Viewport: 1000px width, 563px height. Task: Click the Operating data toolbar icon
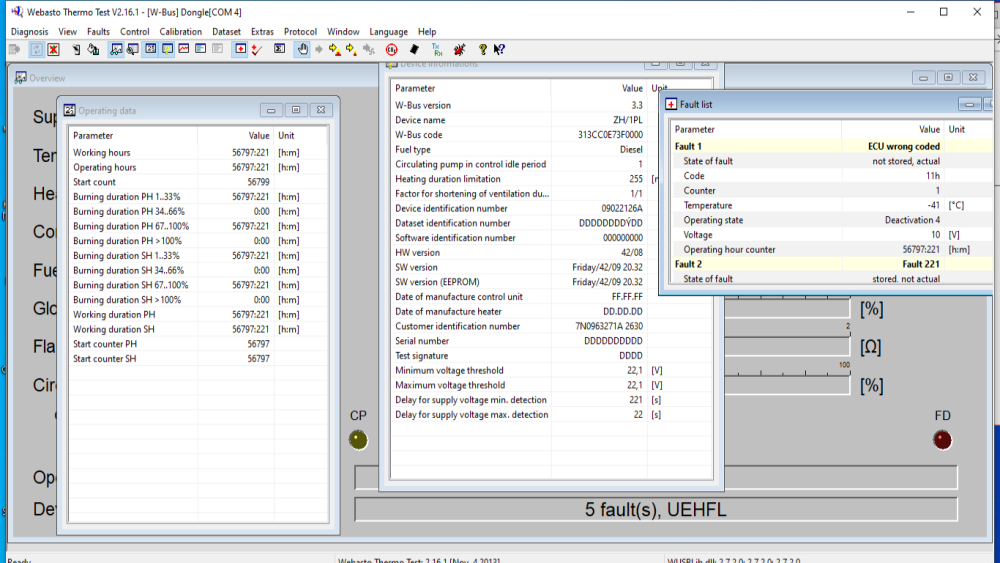(150, 49)
